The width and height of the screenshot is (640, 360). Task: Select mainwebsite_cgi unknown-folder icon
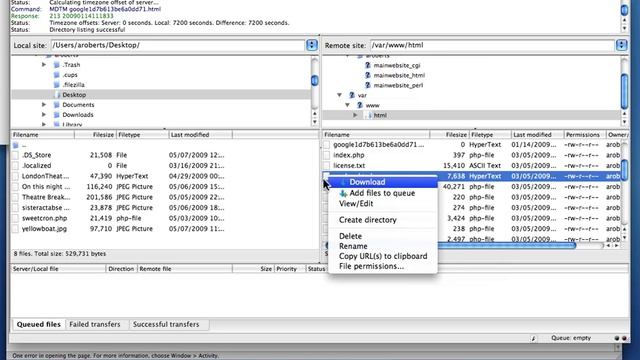(x=367, y=65)
